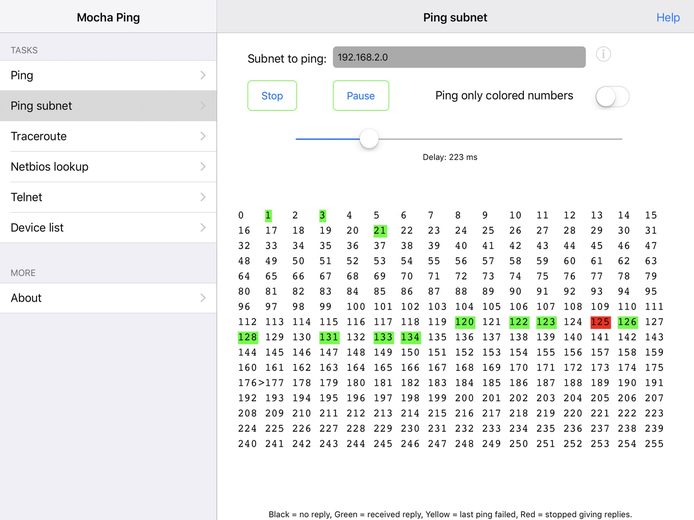Open Traceroute task
The width and height of the screenshot is (694, 520).
[108, 136]
